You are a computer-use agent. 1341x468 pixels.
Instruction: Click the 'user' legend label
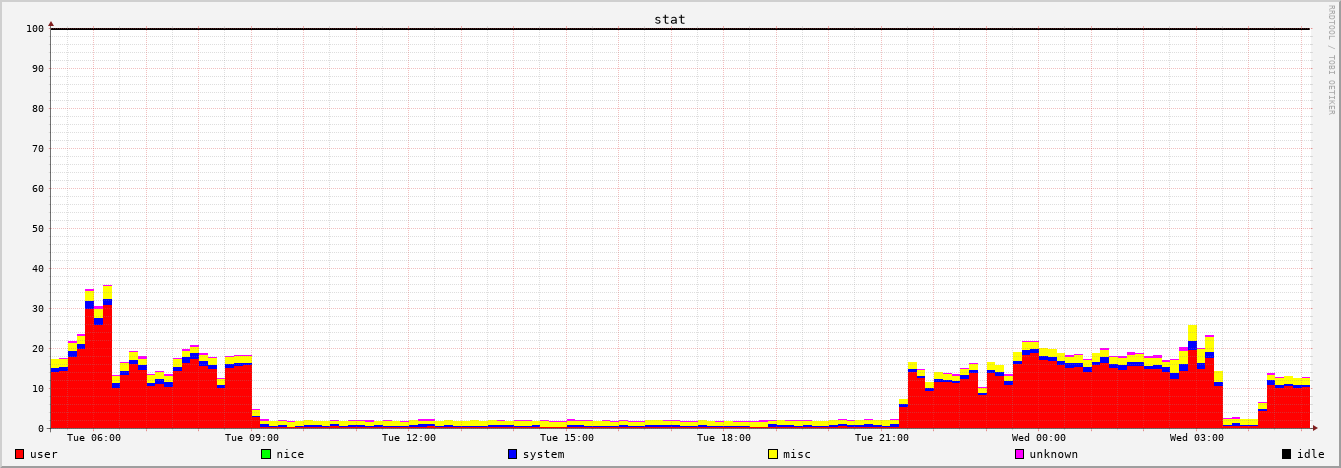tap(43, 454)
